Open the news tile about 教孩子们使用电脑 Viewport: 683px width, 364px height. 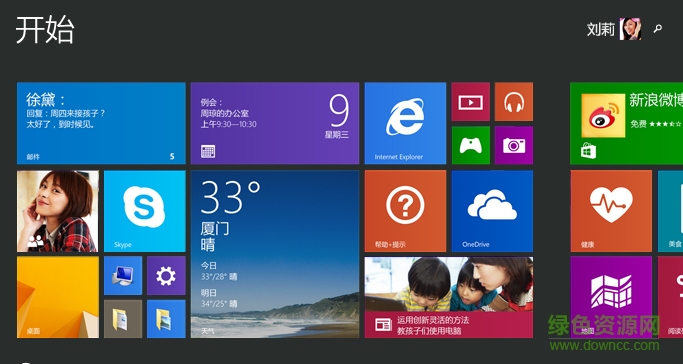pos(449,297)
